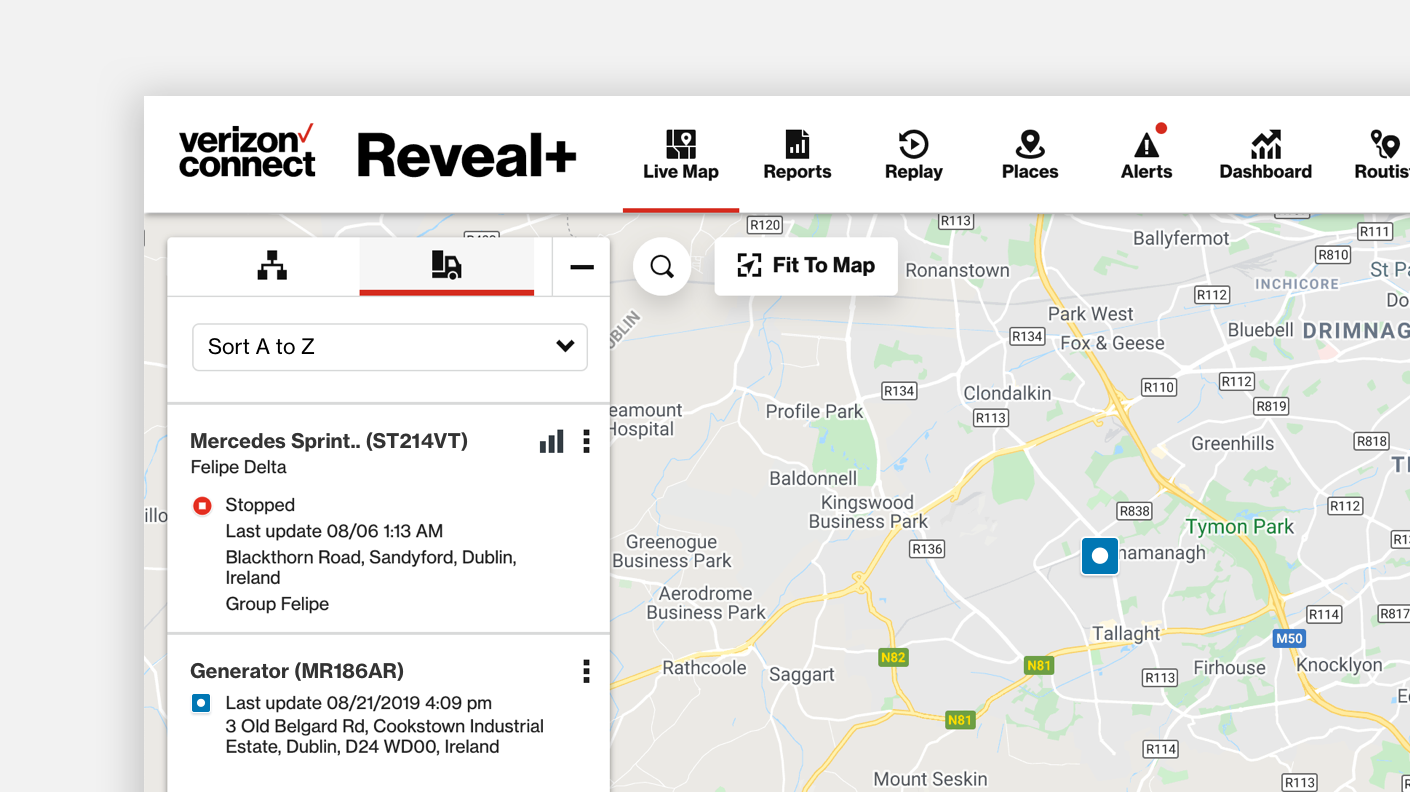1410x792 pixels.
Task: Switch to the vehicles list tab
Action: coord(447,266)
